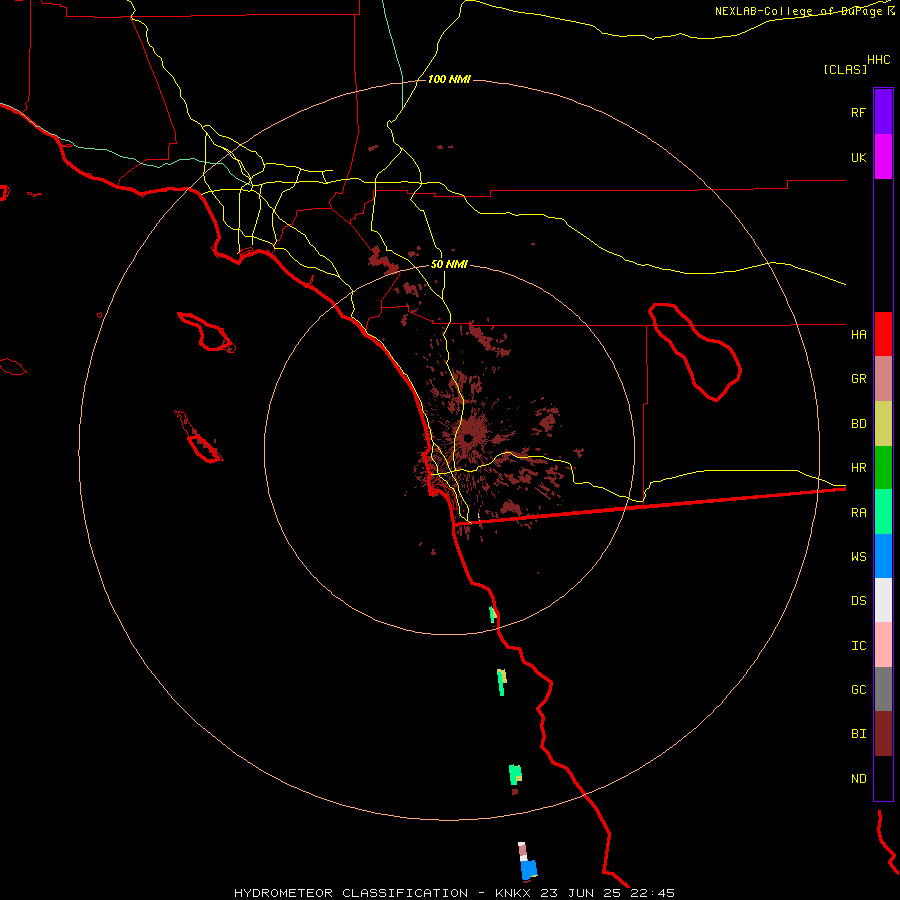Click the 'WS' legend label
This screenshot has width=900, height=900.
pos(859,557)
